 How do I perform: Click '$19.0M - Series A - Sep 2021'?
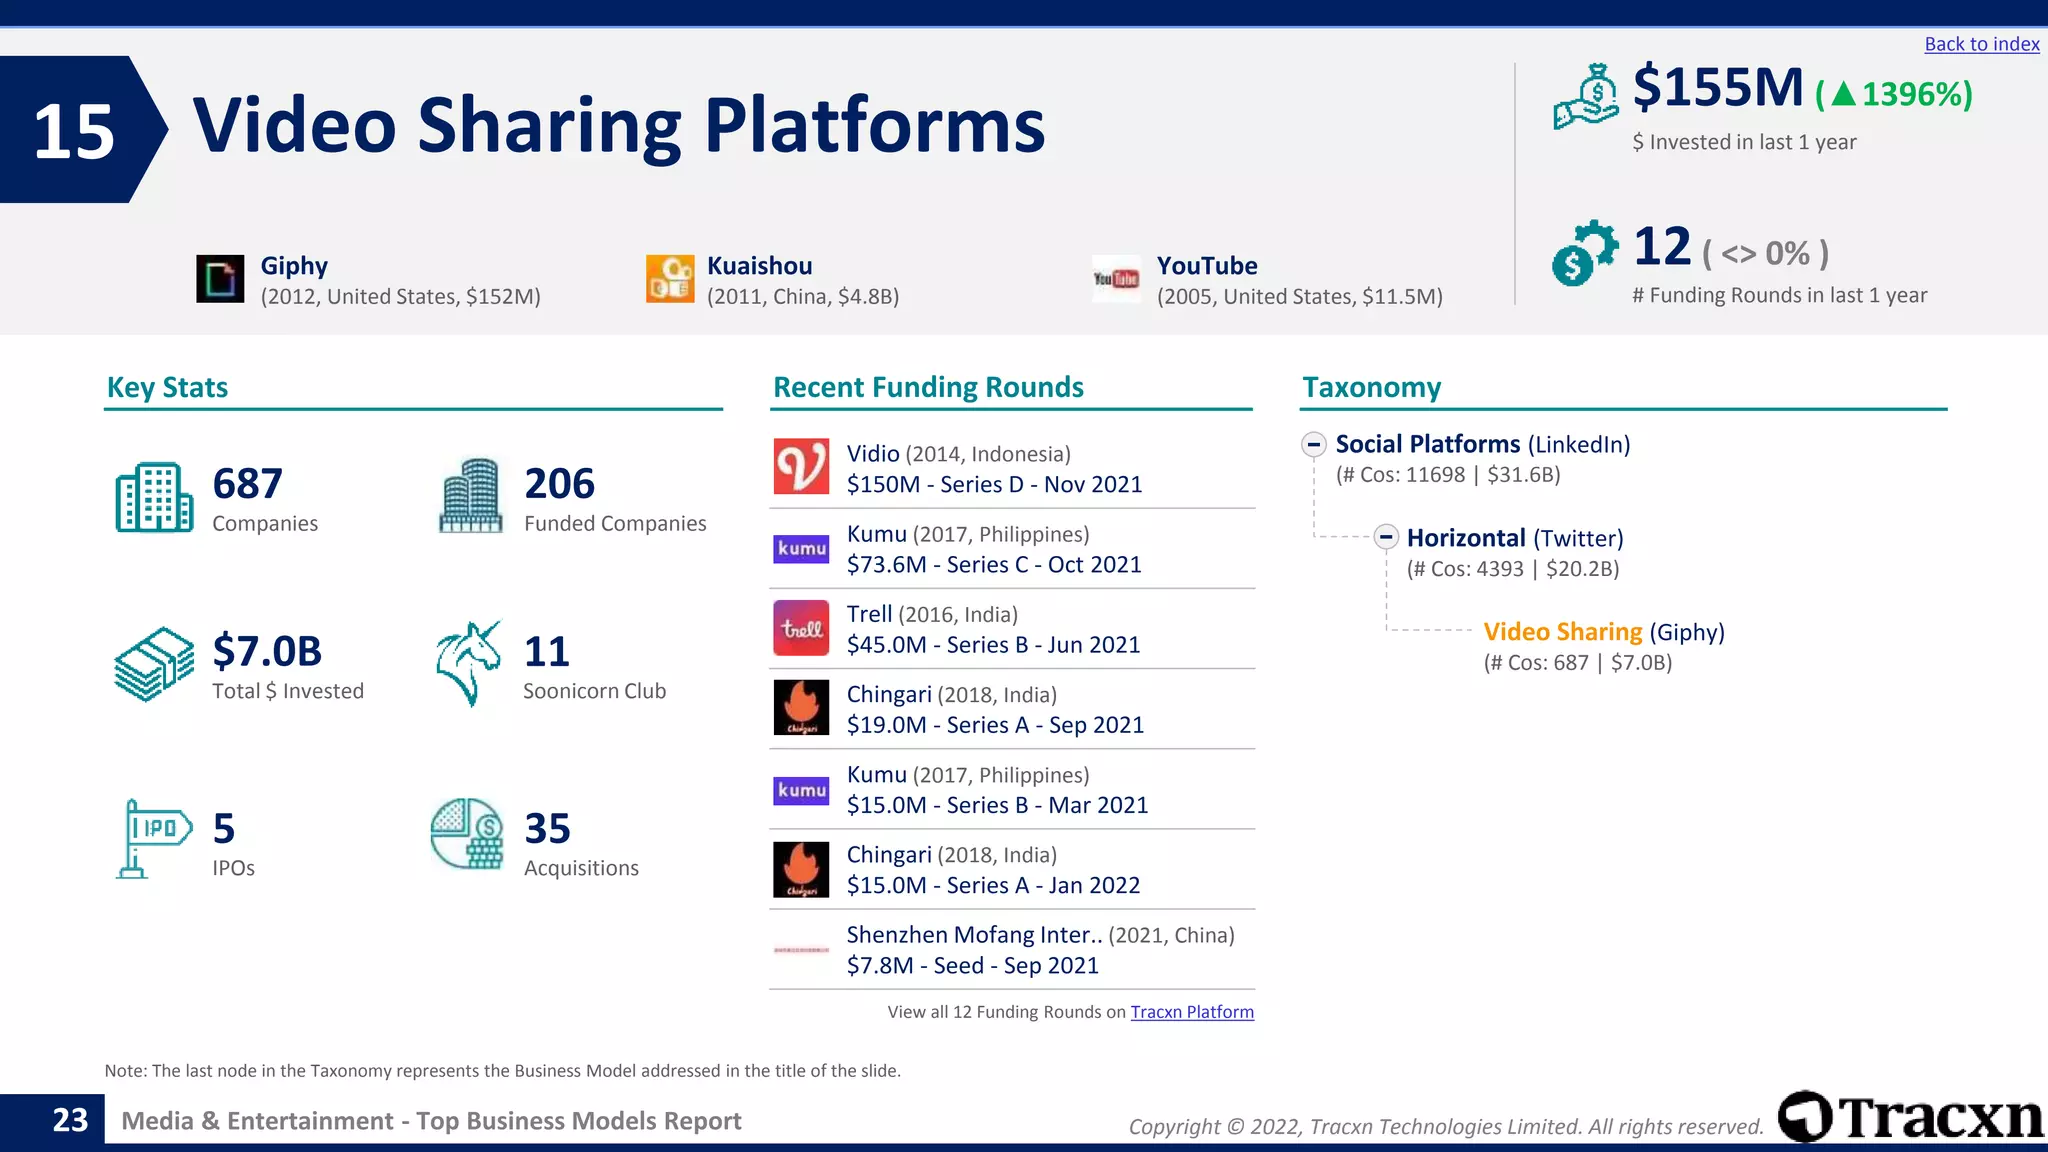[996, 725]
